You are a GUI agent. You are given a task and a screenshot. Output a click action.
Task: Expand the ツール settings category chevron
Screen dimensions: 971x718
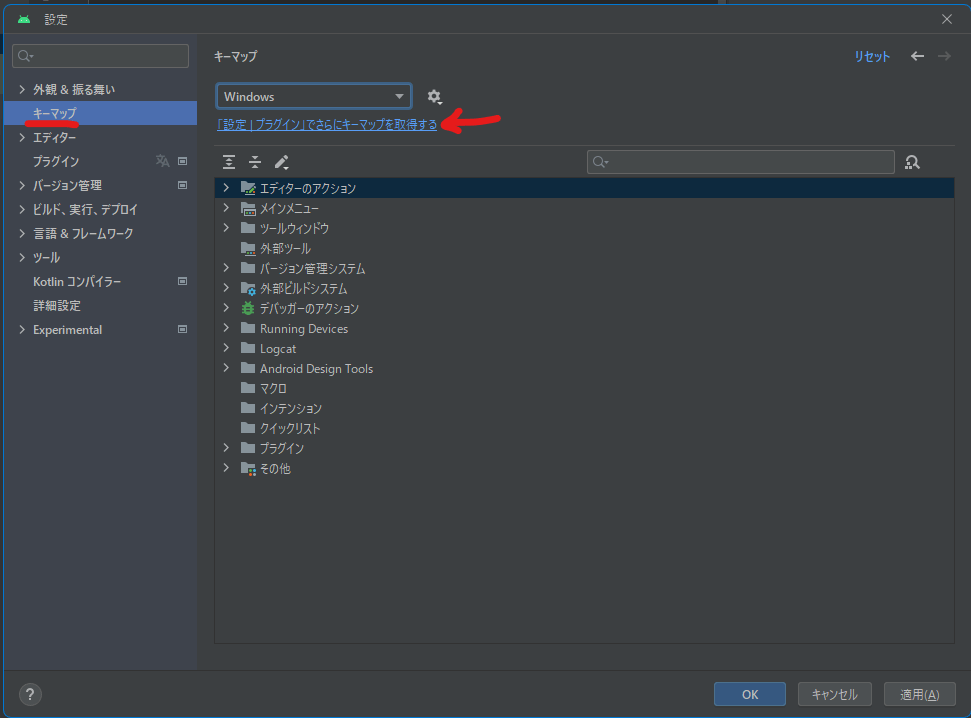(x=22, y=257)
